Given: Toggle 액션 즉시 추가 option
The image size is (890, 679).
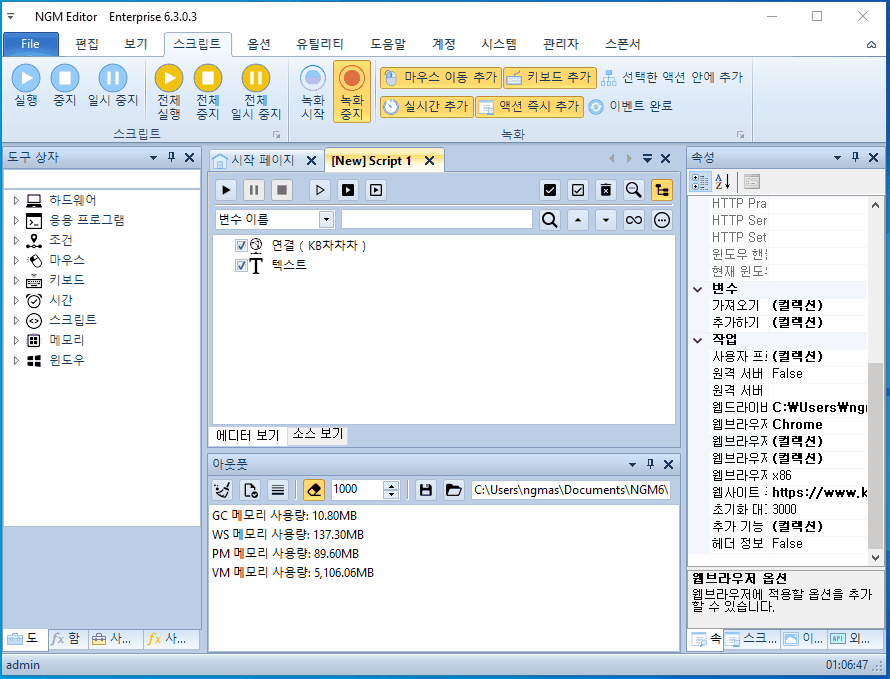Looking at the screenshot, I should point(530,106).
